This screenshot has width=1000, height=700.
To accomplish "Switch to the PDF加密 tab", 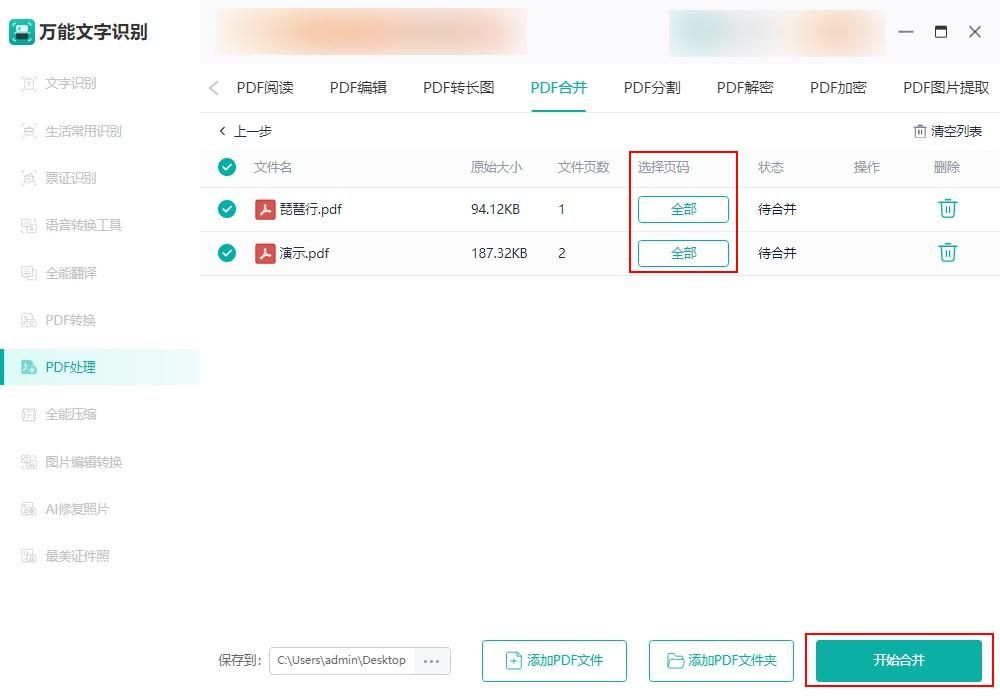I will click(838, 88).
